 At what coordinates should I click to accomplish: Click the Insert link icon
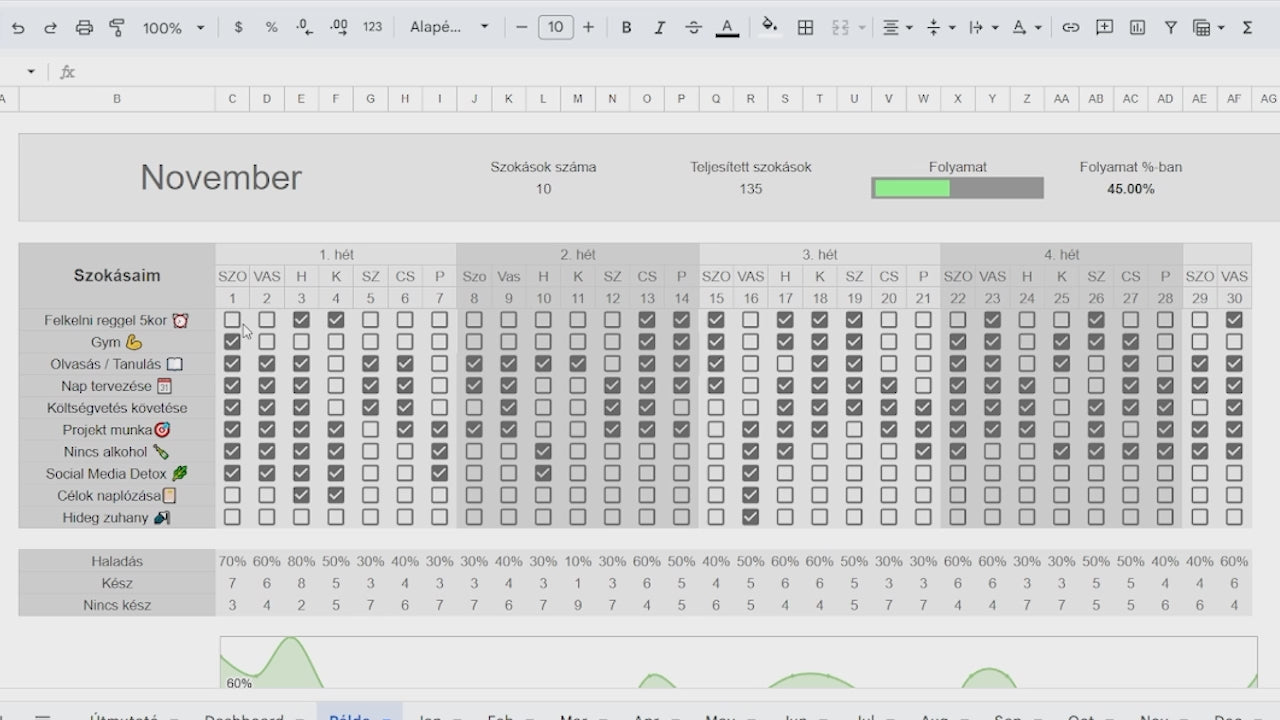coord(1070,28)
